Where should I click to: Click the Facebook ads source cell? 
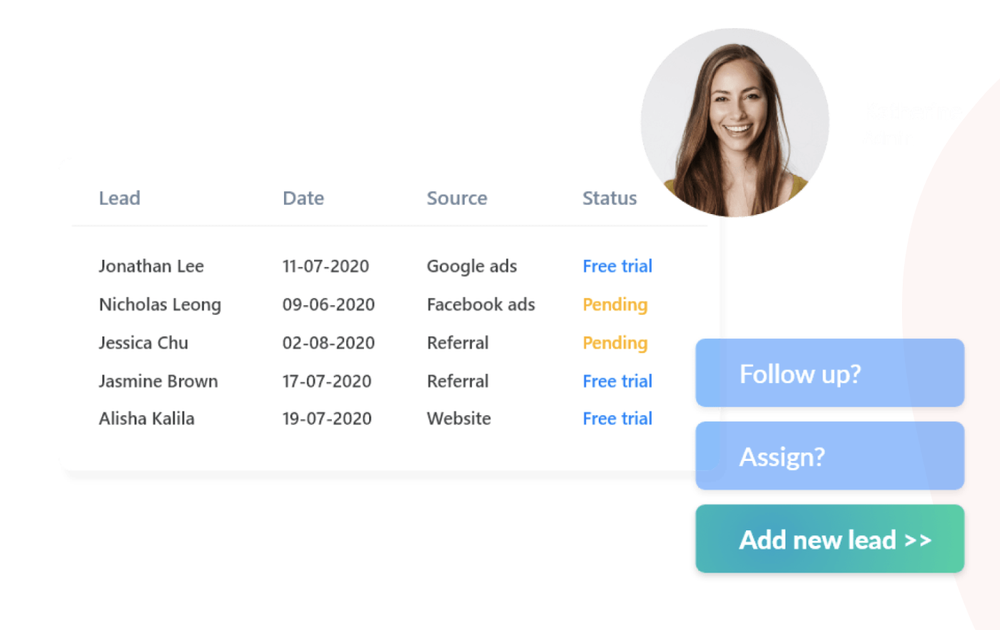coord(481,304)
